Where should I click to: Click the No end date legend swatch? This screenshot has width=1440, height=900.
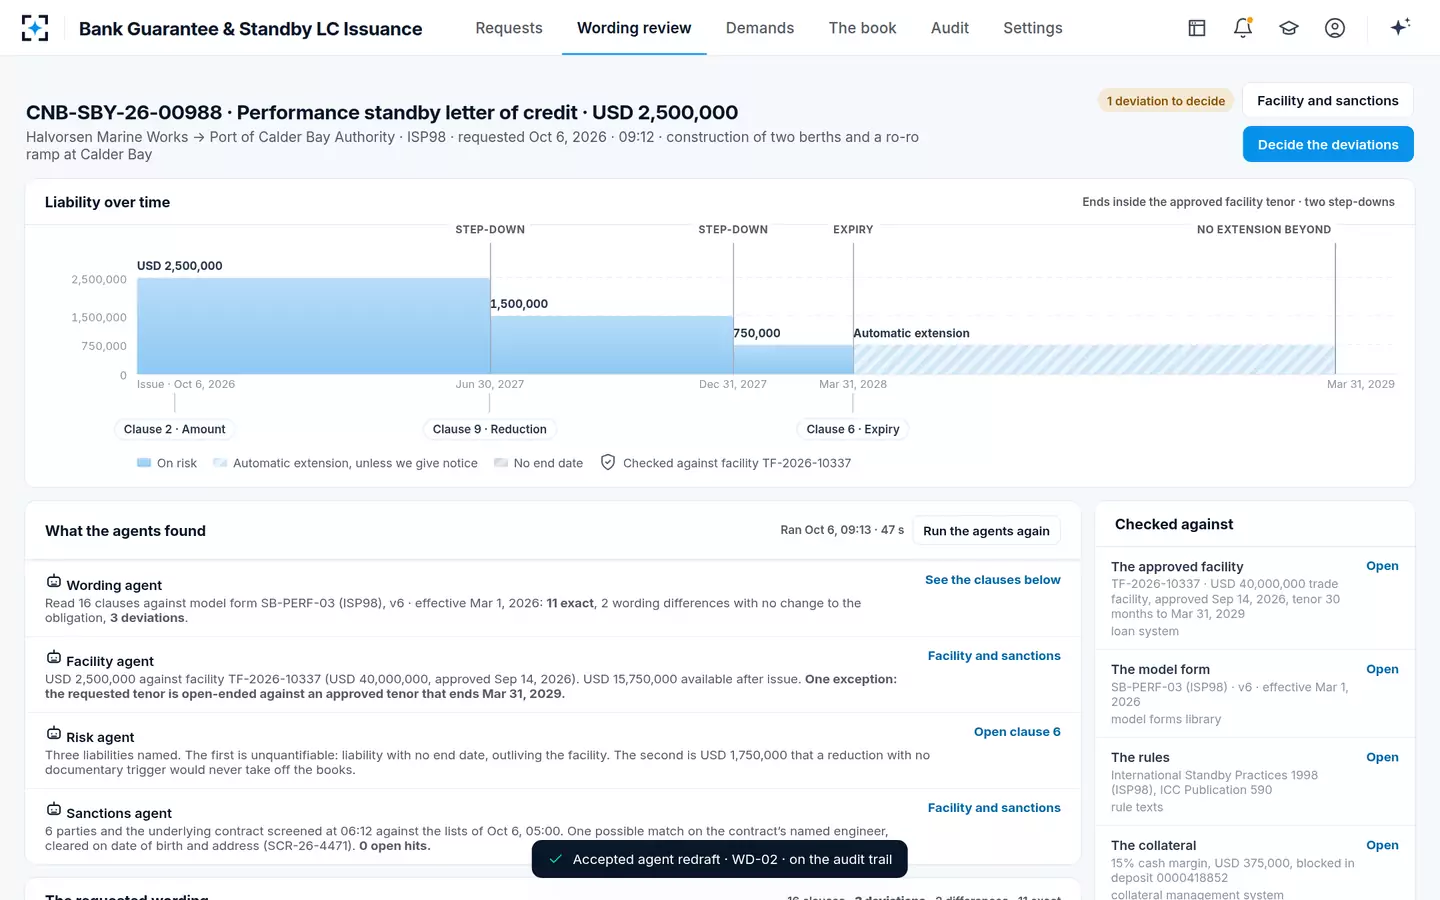(x=501, y=463)
